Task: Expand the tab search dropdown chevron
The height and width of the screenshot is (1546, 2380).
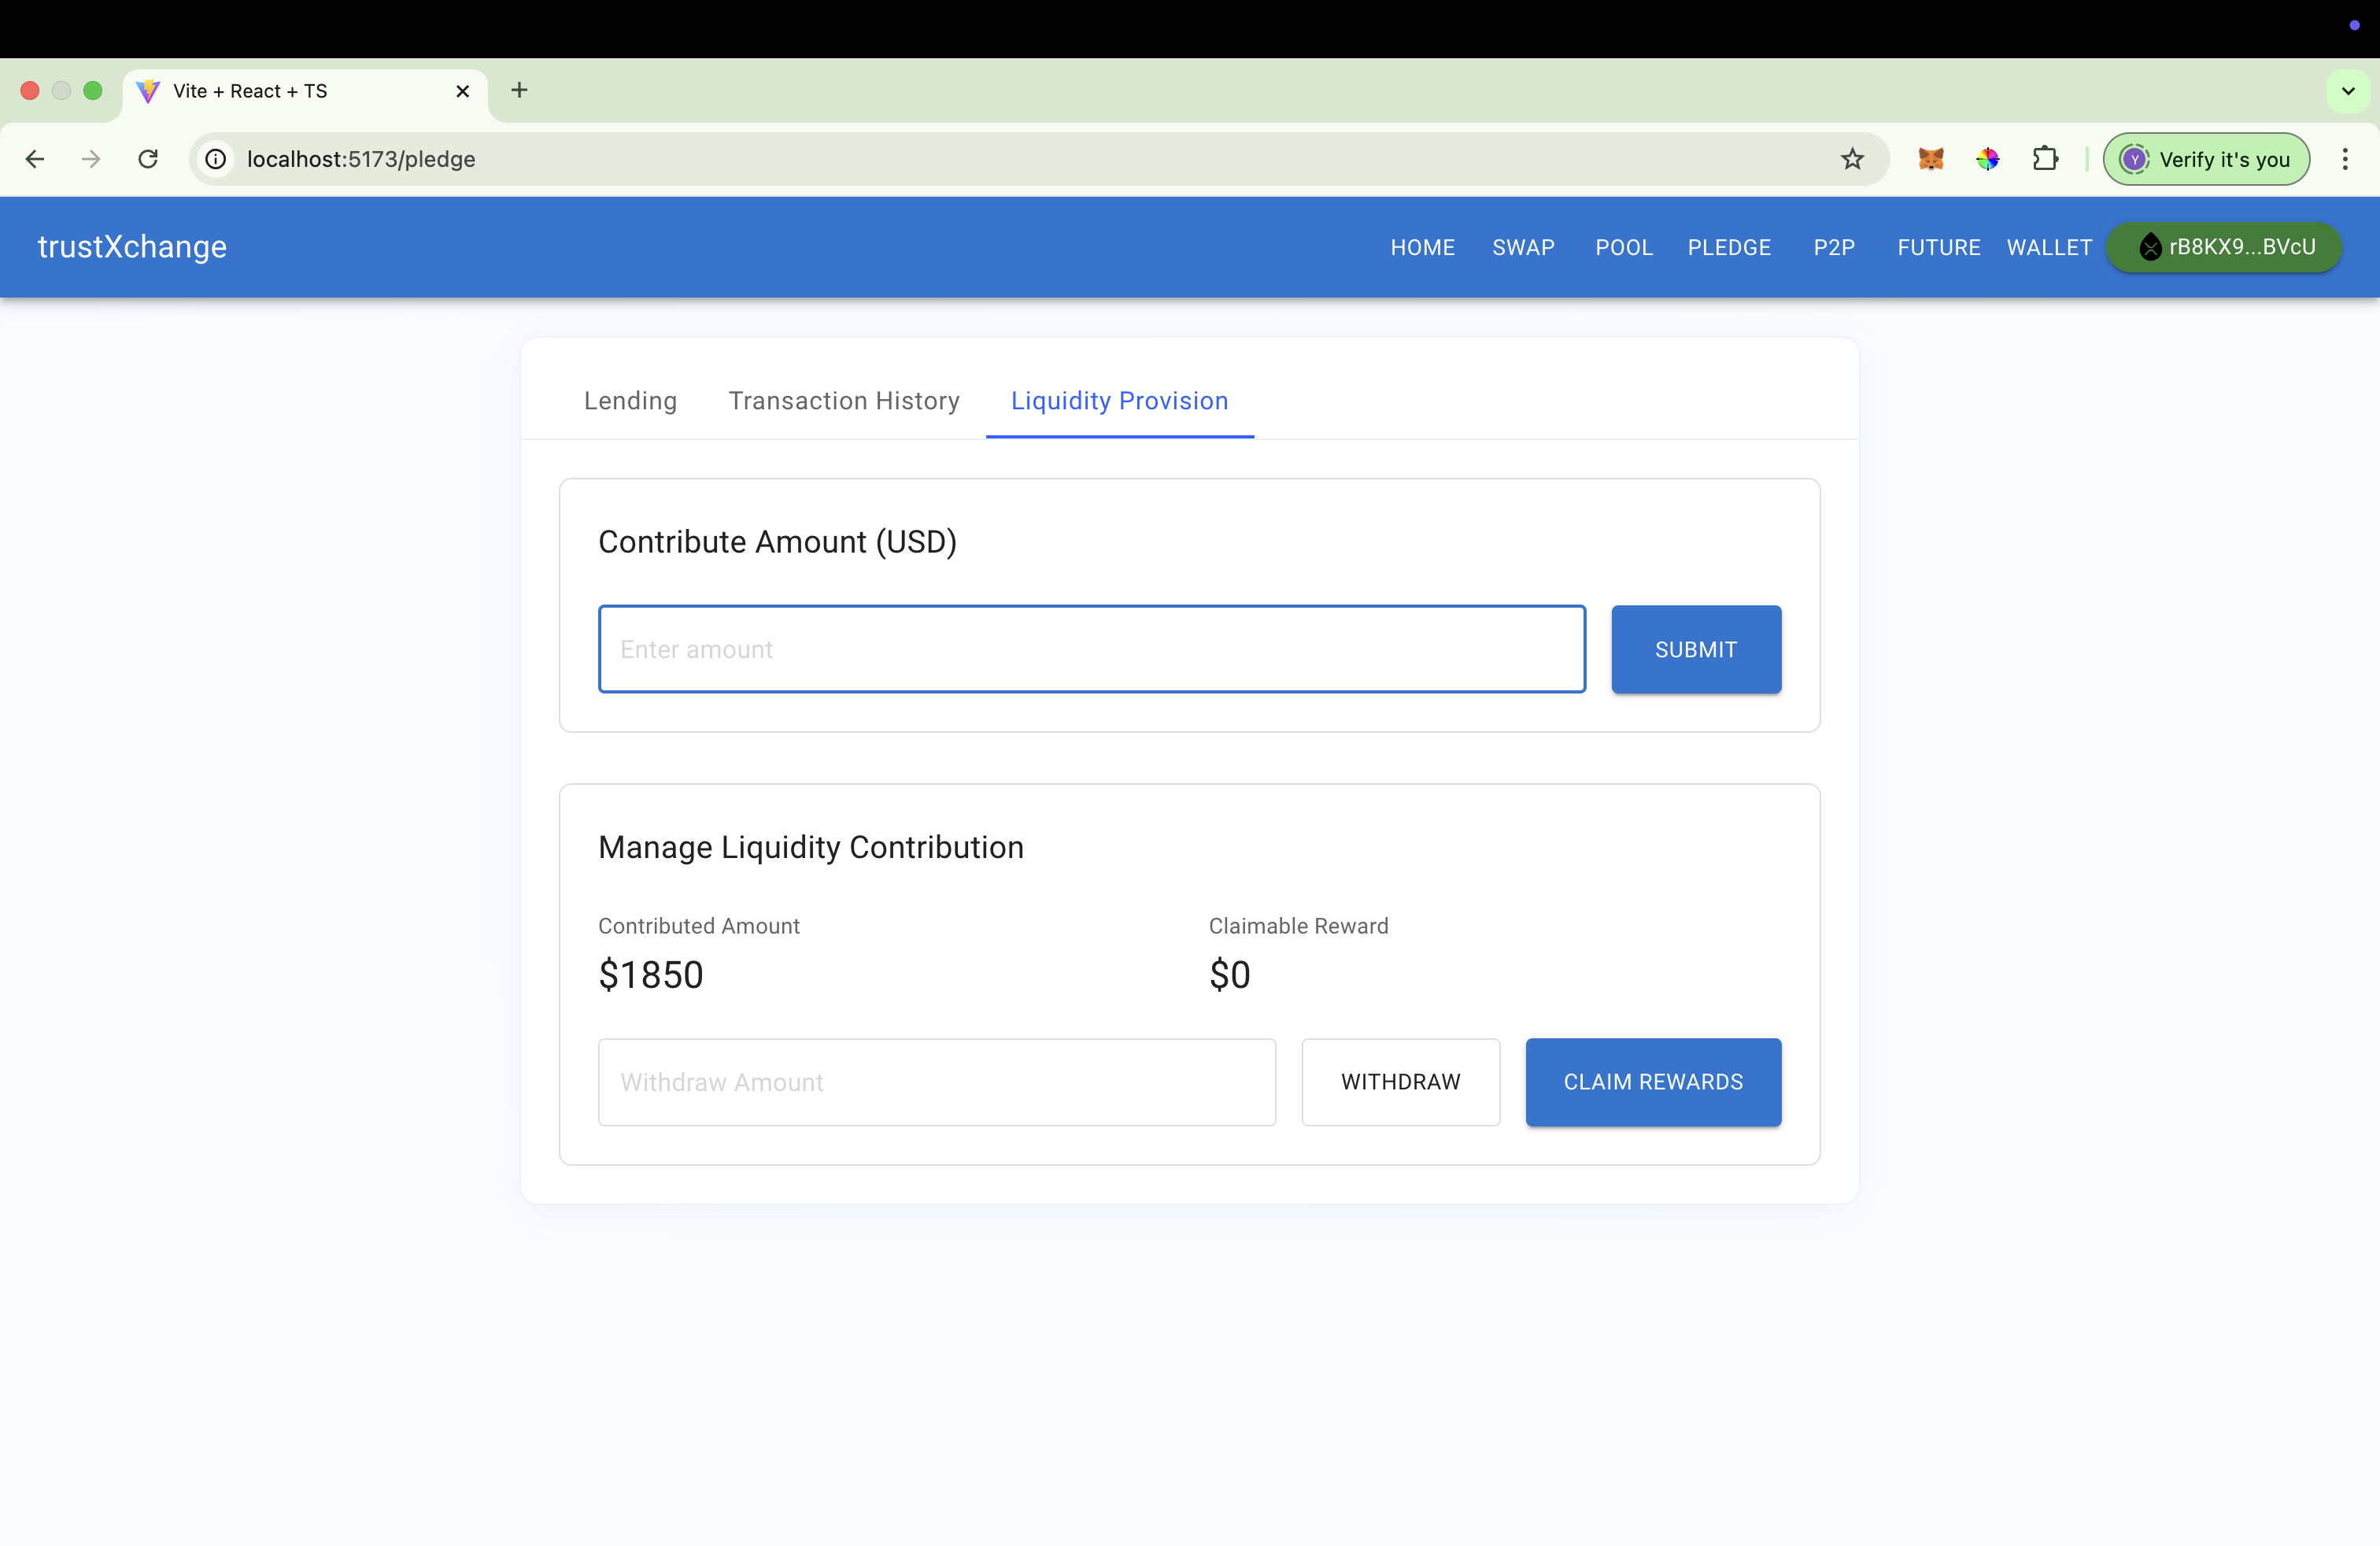Action: point(2348,91)
